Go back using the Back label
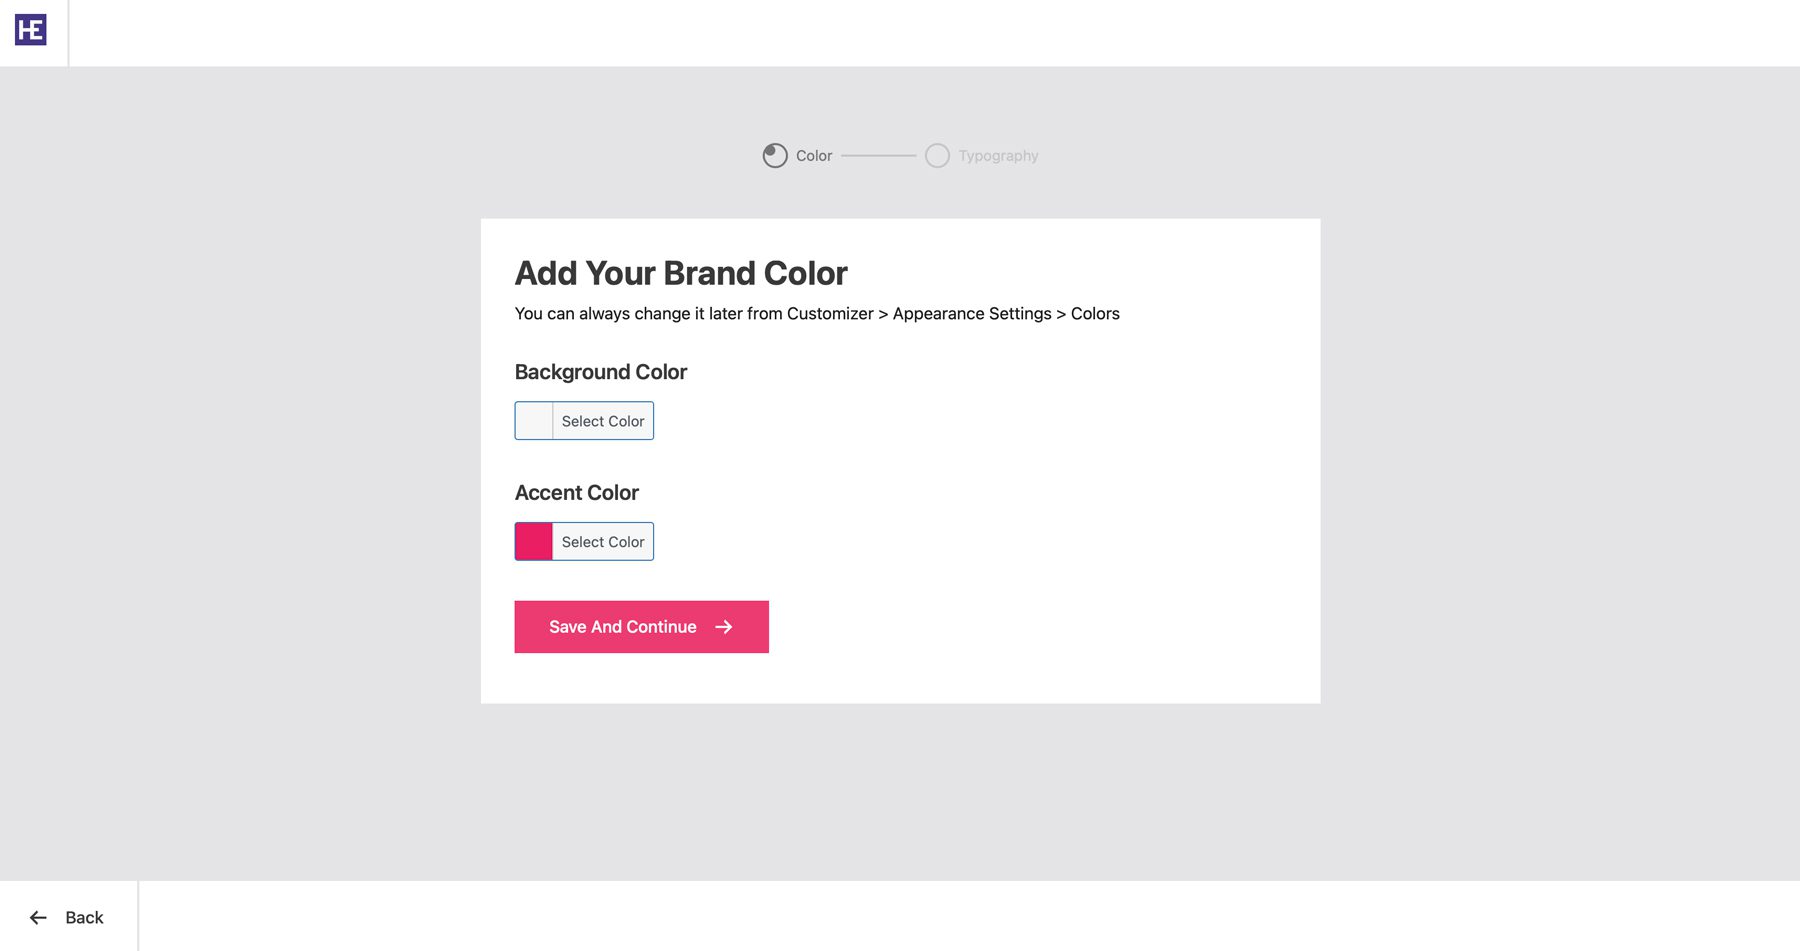Viewport: 1800px width, 951px height. click(x=84, y=918)
